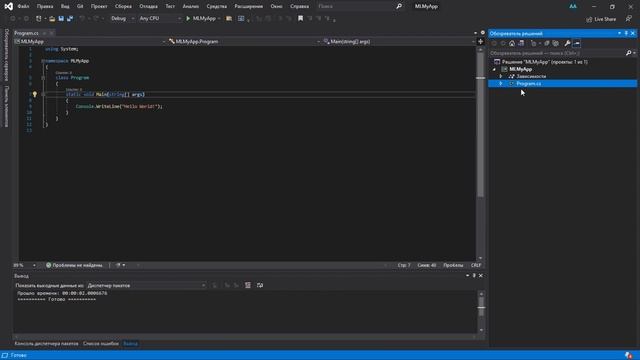Start debugging with MLMyApp run button

tap(200, 18)
